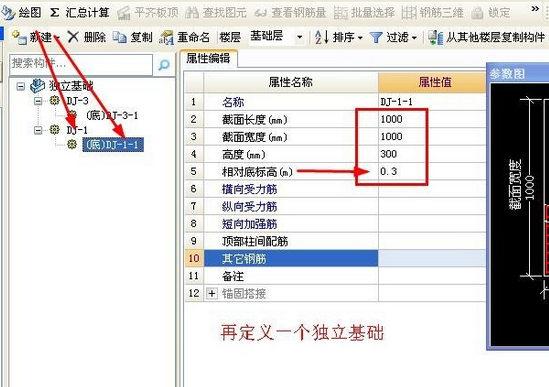Click the 楼层 label in toolbar
Viewport: 549px width, 387px height.
pyautogui.click(x=230, y=37)
